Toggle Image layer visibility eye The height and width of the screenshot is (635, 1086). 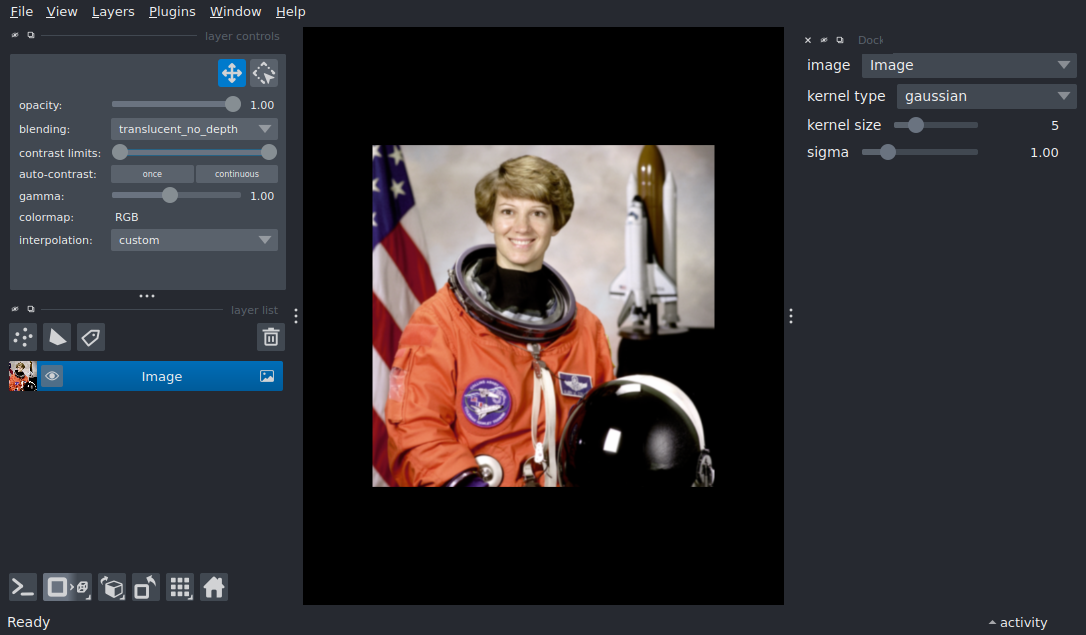point(52,376)
